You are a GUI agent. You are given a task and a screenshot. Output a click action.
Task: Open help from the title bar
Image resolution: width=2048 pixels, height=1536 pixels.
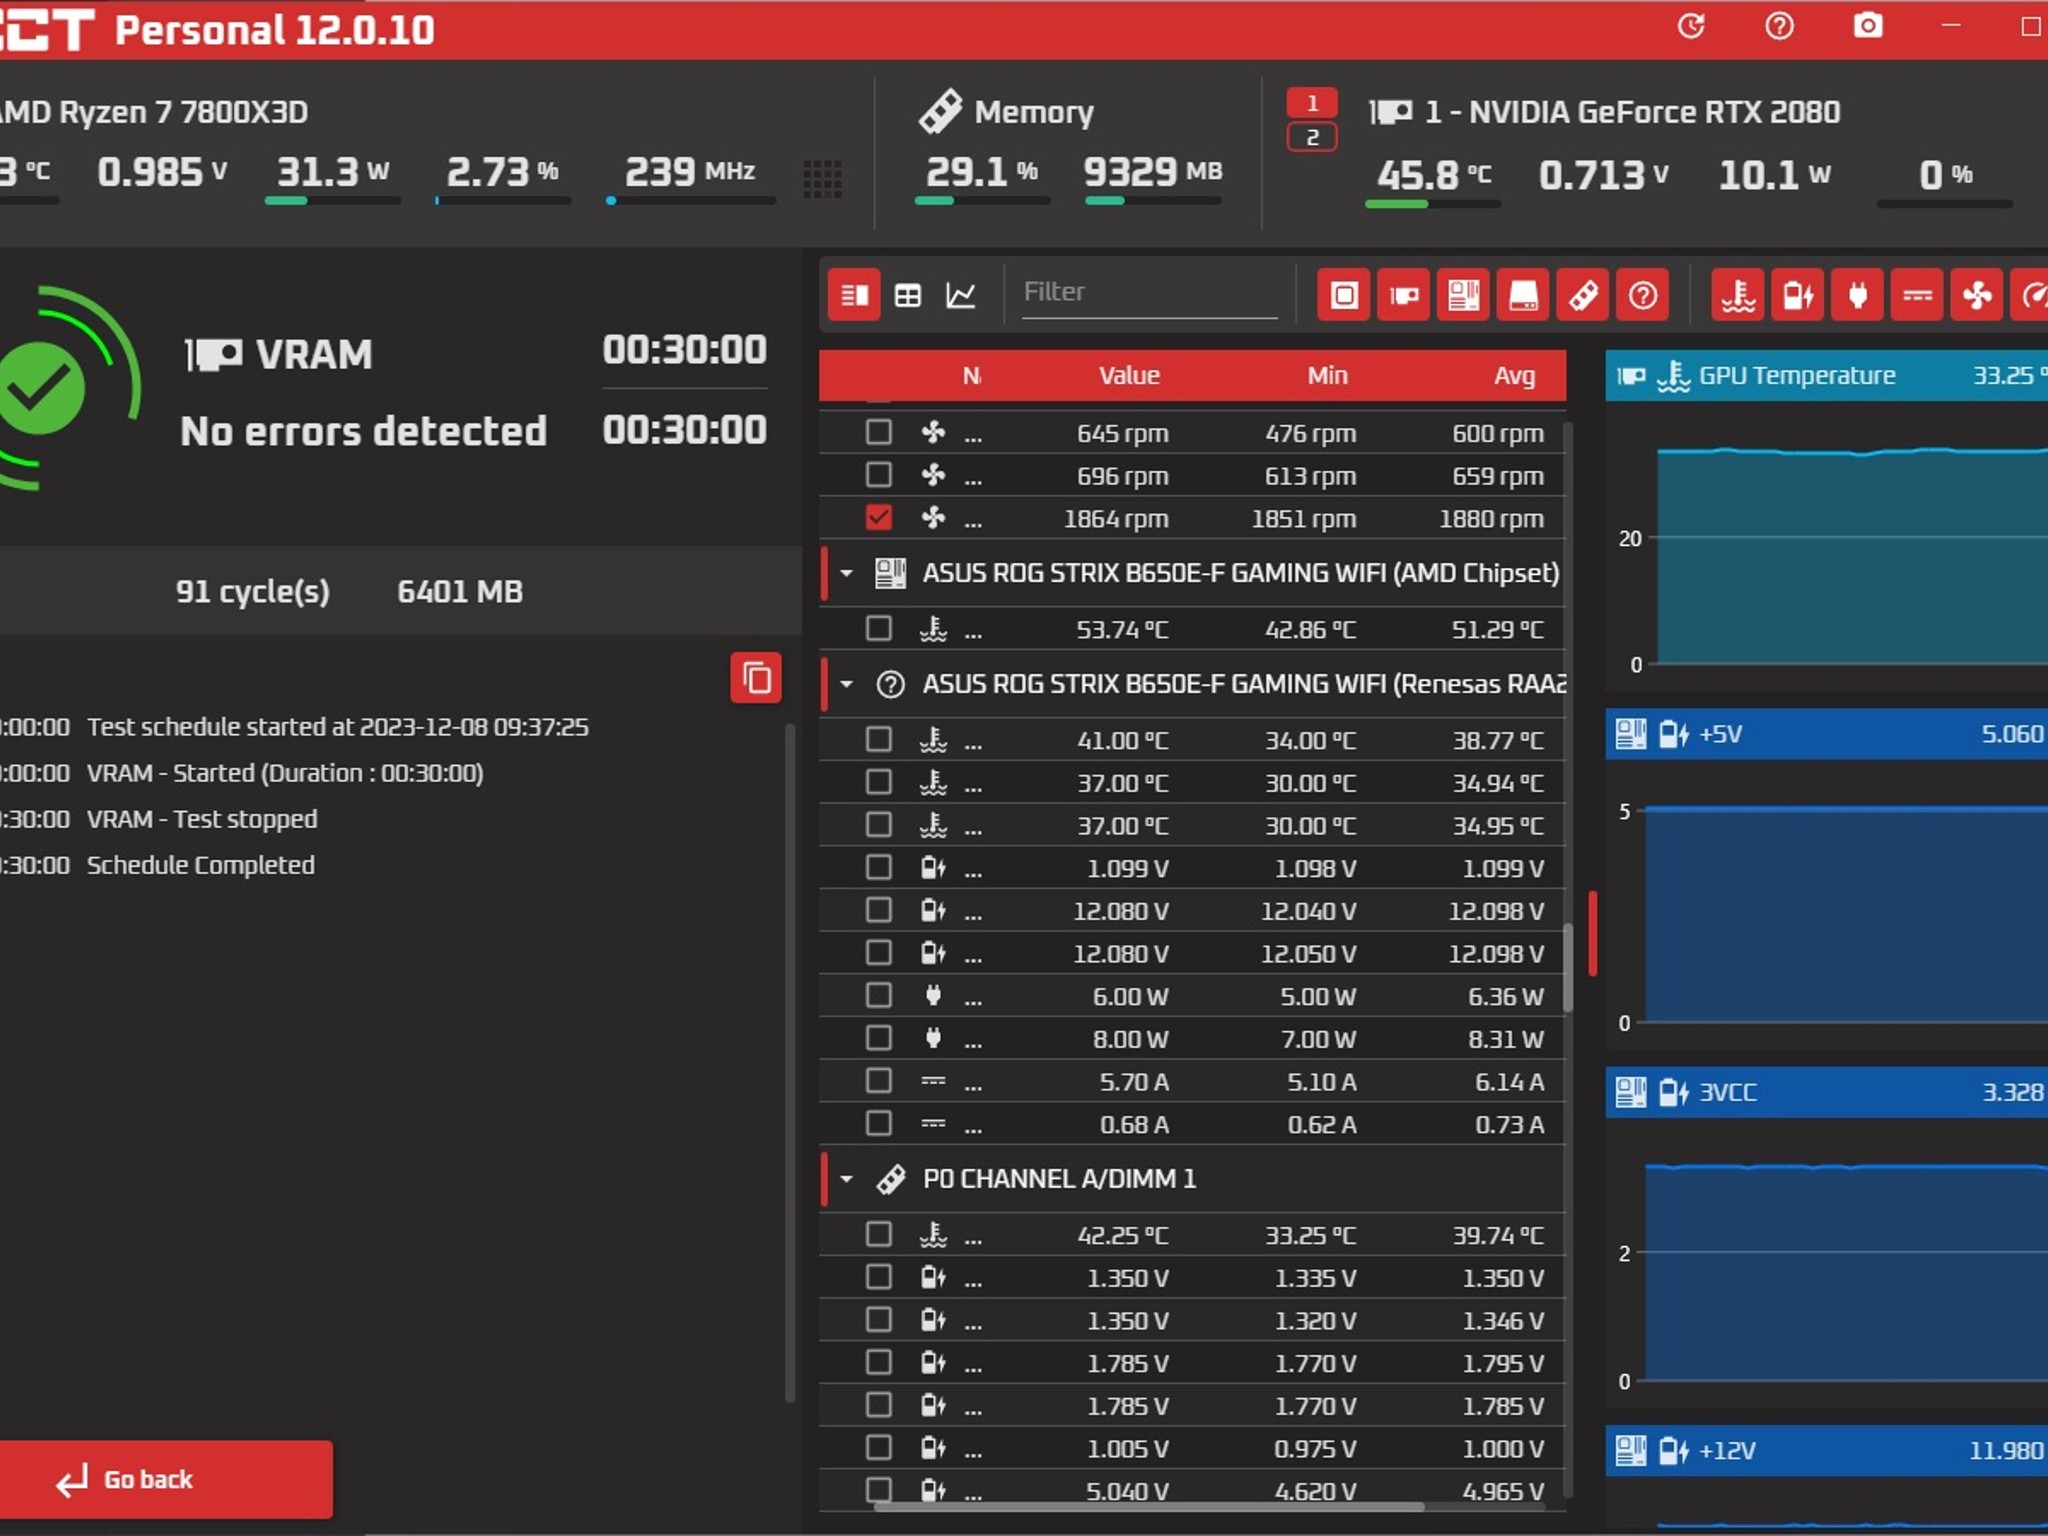[1779, 27]
